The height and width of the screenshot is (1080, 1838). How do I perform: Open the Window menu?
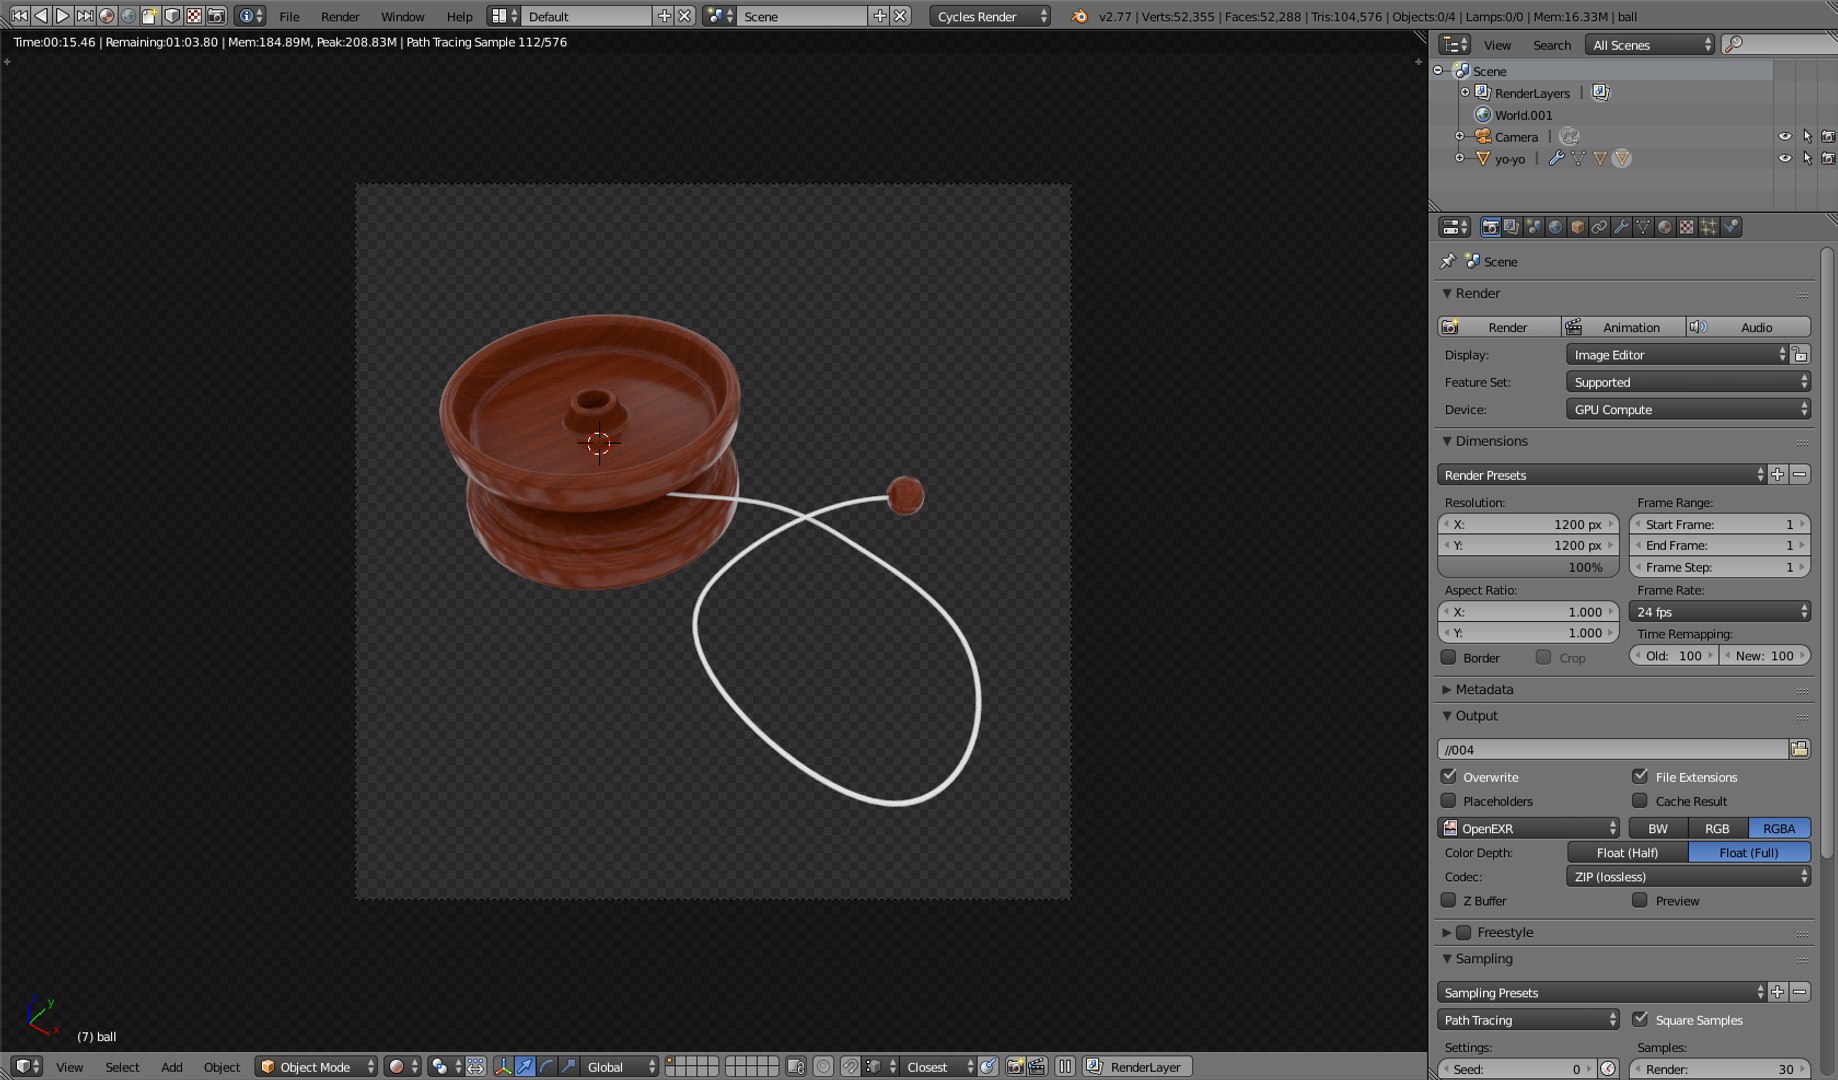[403, 16]
